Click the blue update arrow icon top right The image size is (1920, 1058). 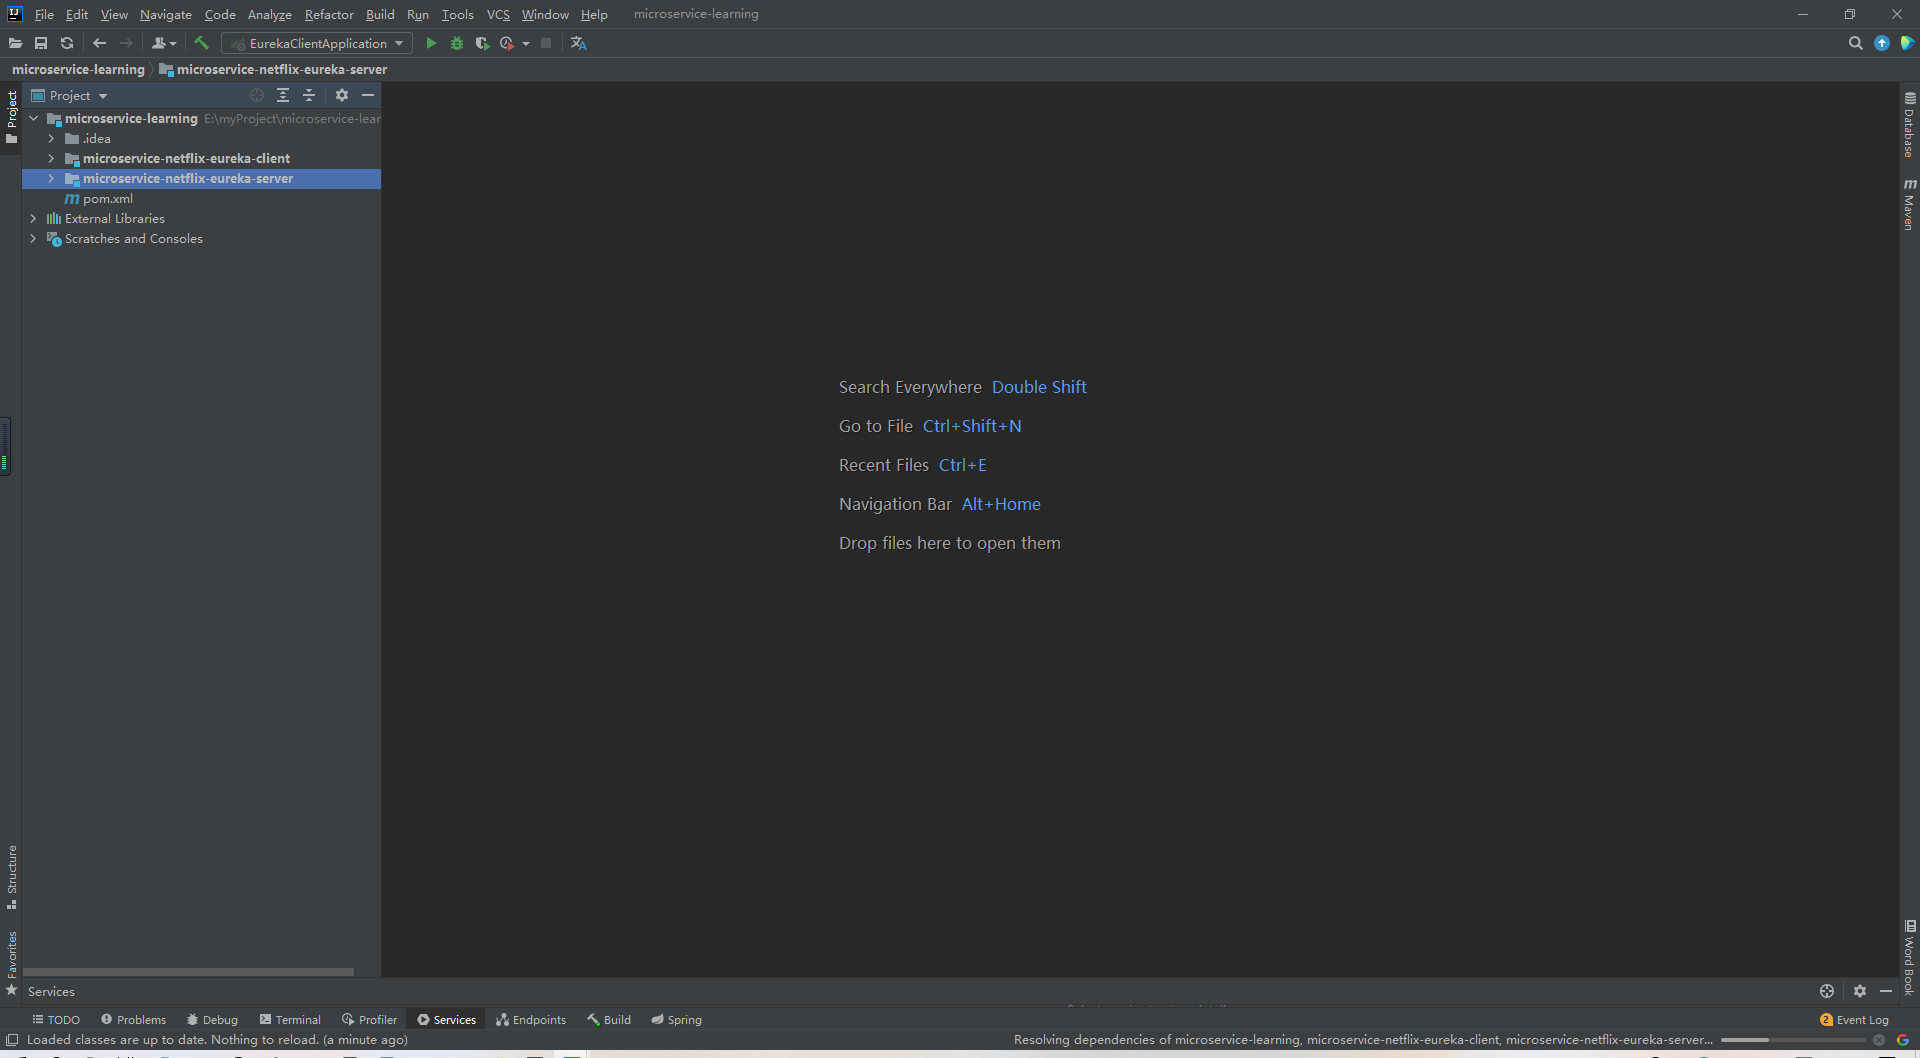1882,43
